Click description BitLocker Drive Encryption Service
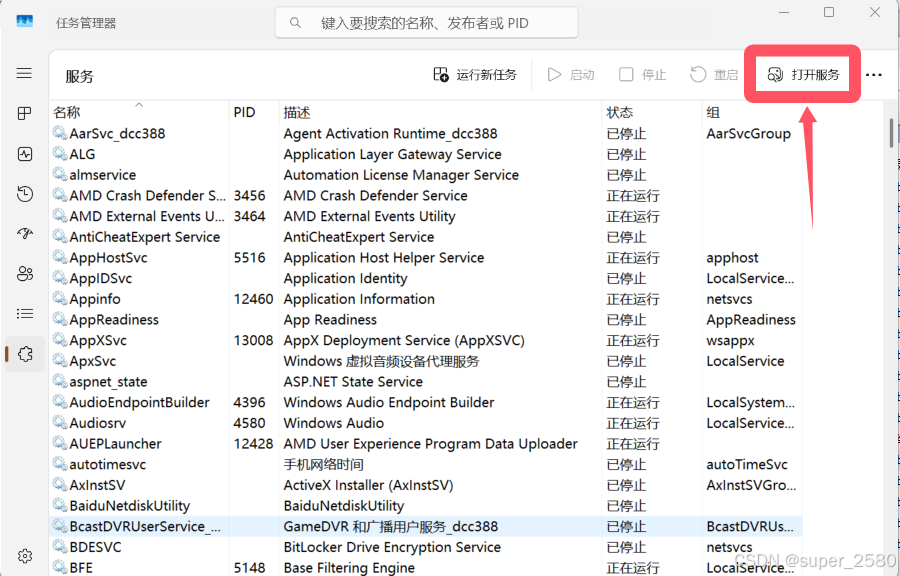900x576 pixels. point(392,547)
